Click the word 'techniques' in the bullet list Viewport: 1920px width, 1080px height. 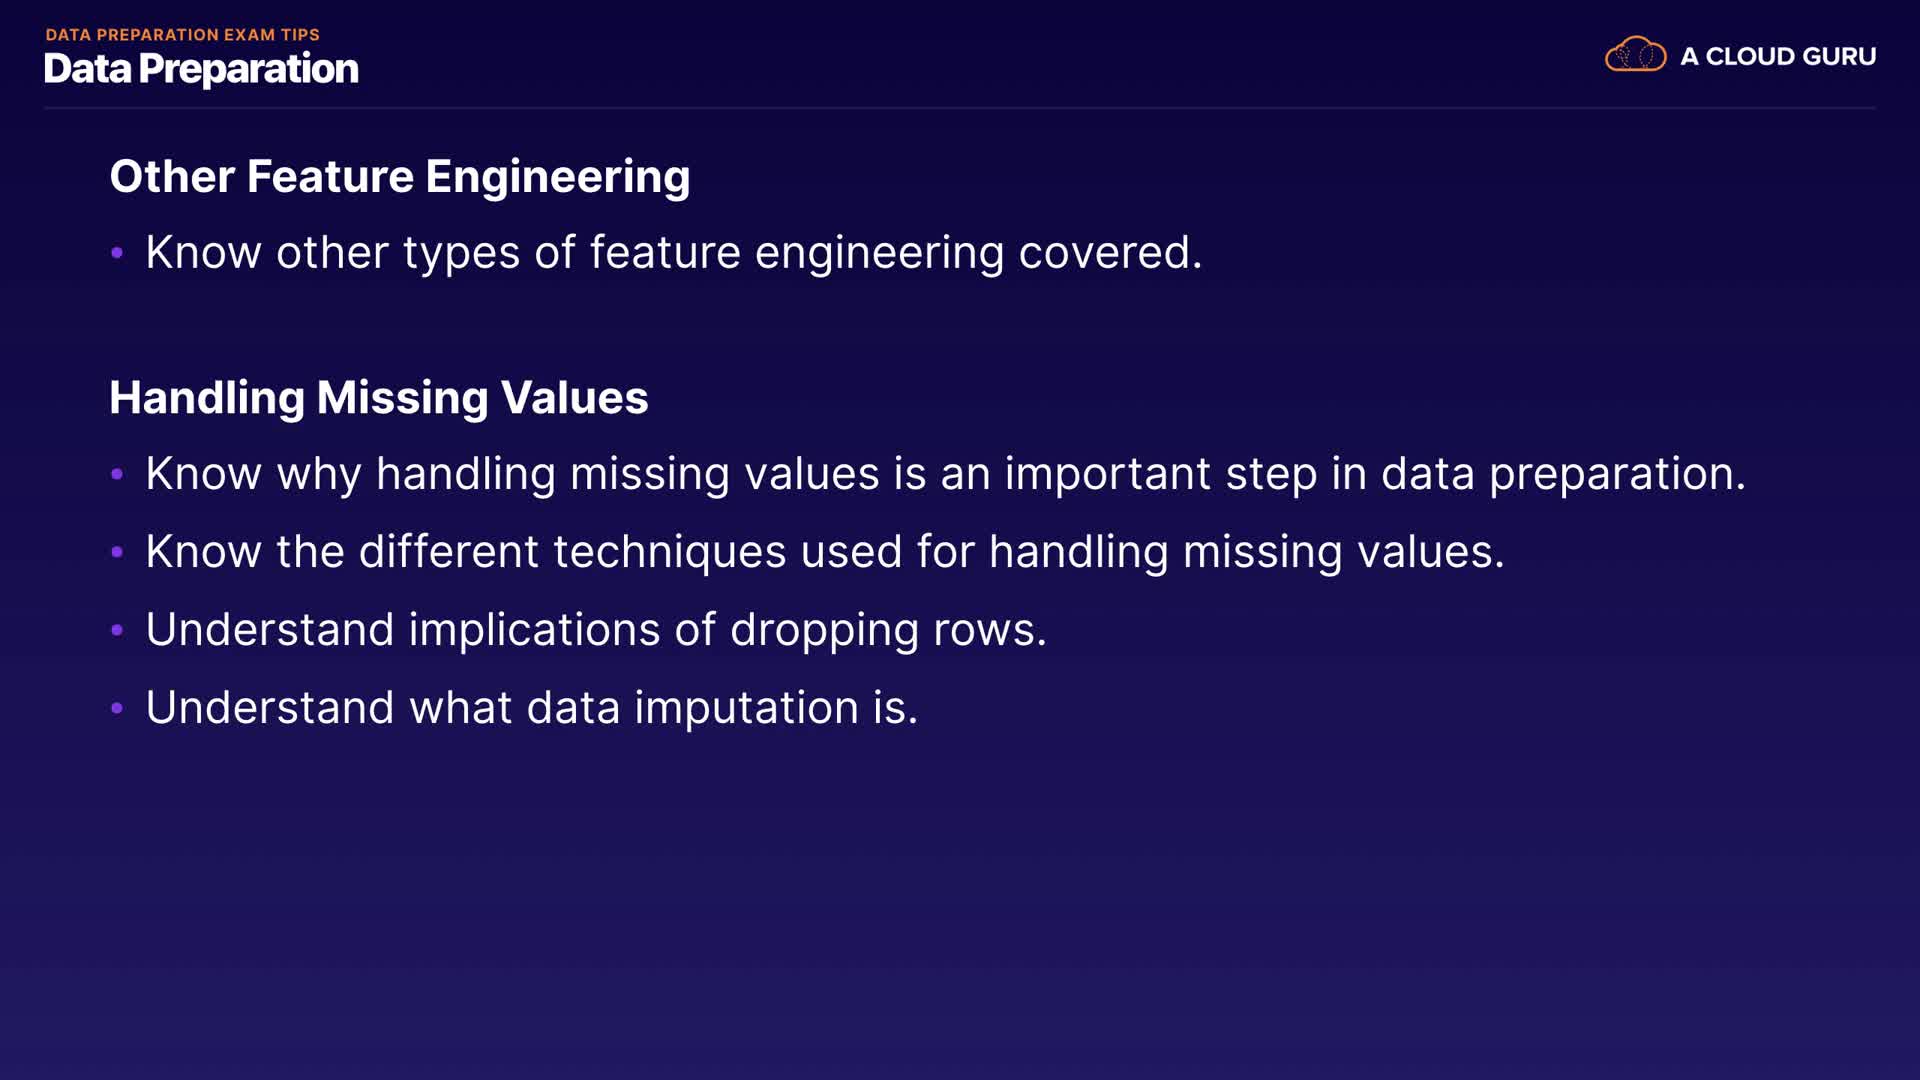pos(669,552)
